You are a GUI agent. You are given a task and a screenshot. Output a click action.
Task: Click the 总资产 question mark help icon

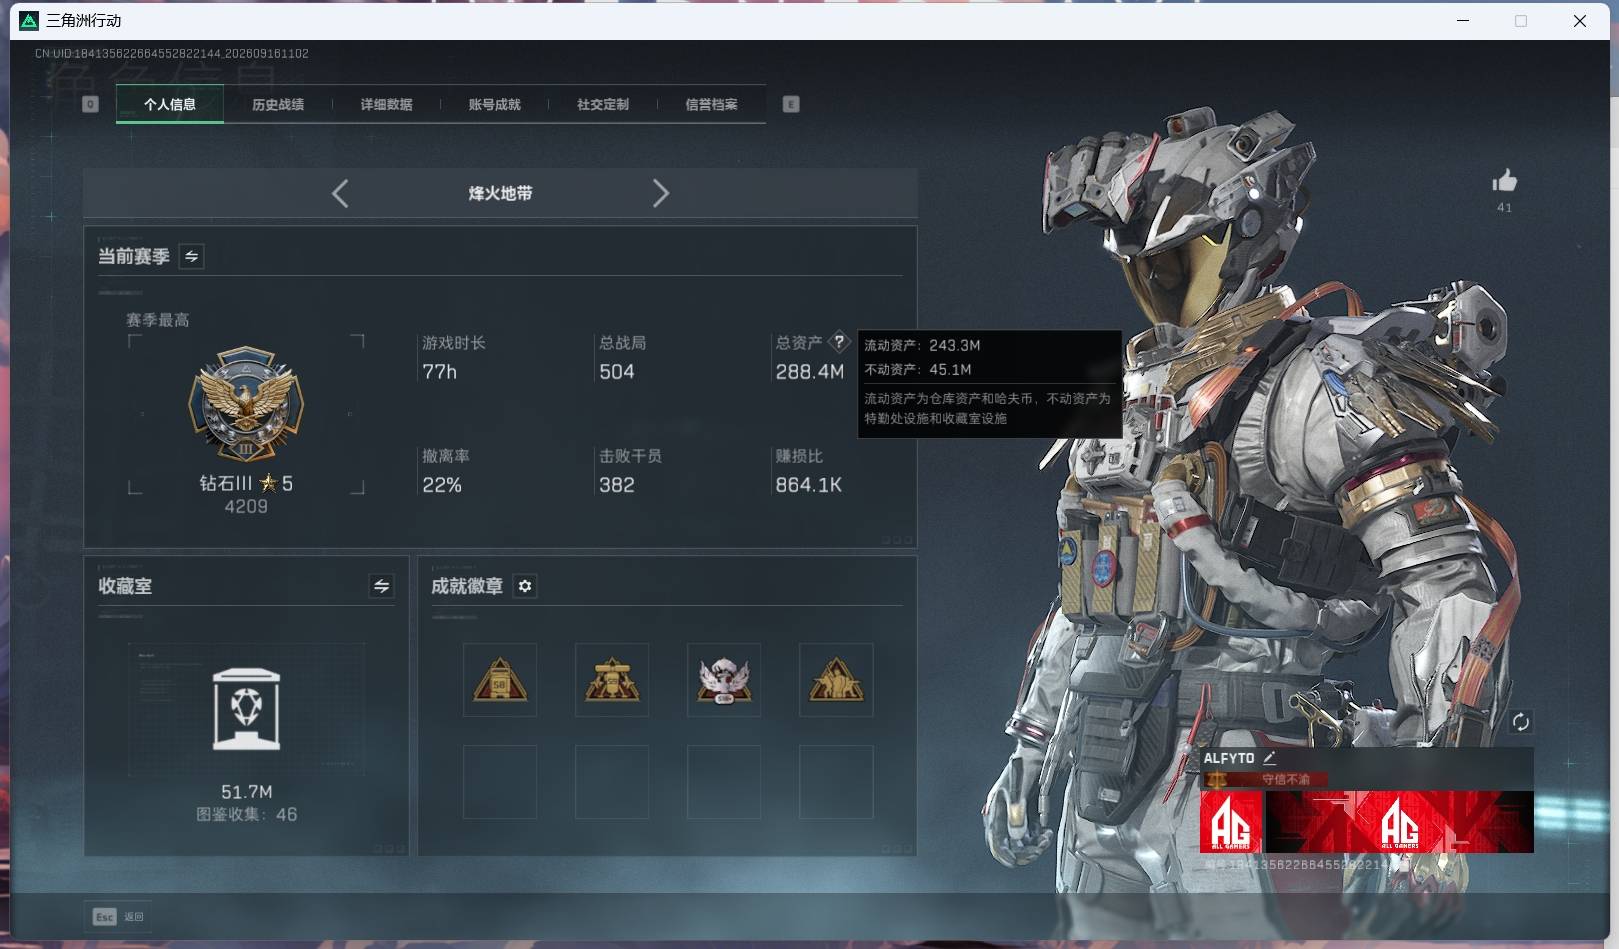[x=839, y=342]
